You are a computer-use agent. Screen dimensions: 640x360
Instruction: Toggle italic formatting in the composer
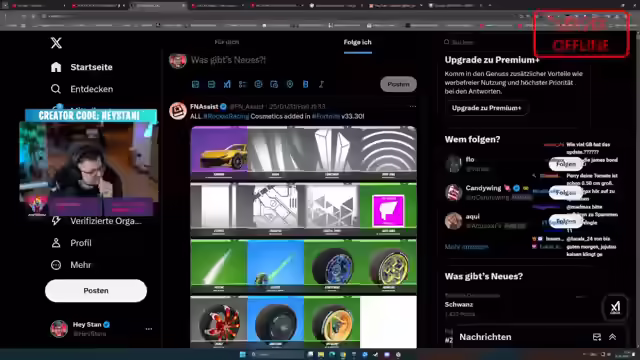pos(321,84)
